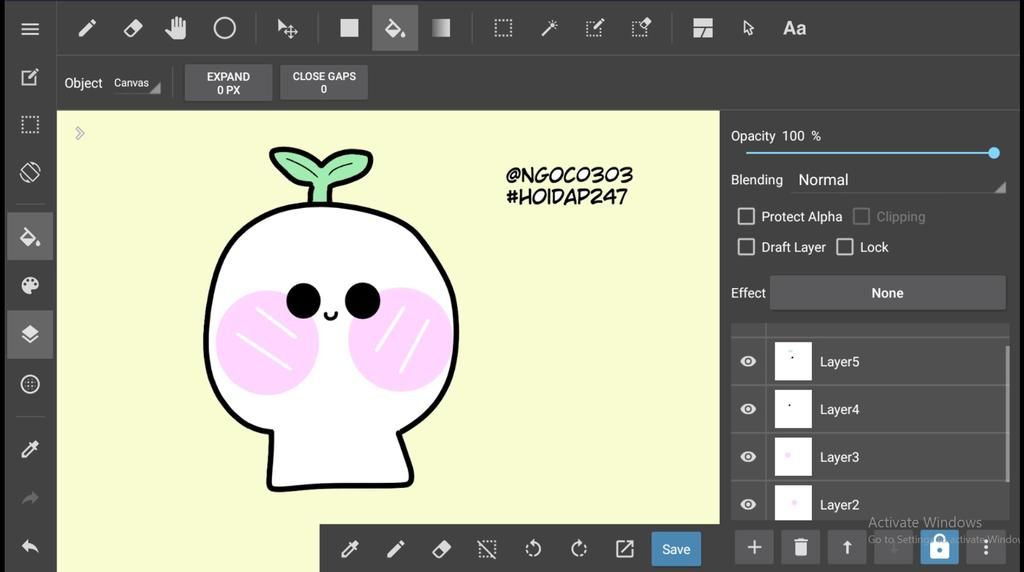The height and width of the screenshot is (572, 1024).
Task: Select the Layer4 row
Action: coord(870,409)
